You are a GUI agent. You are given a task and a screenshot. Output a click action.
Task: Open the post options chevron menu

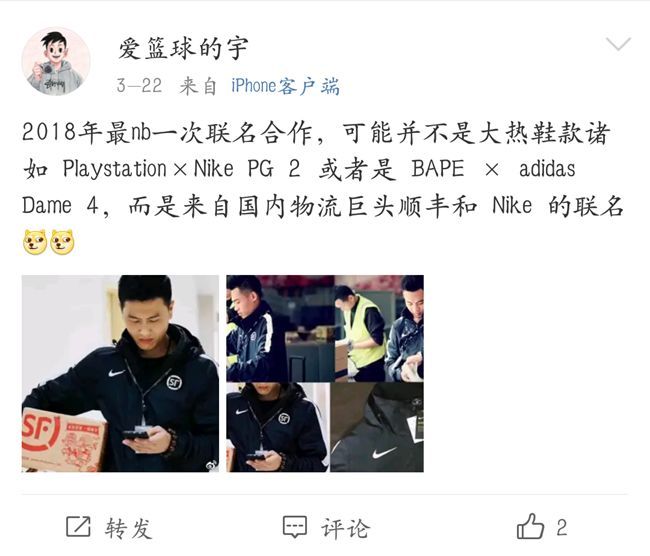click(618, 44)
